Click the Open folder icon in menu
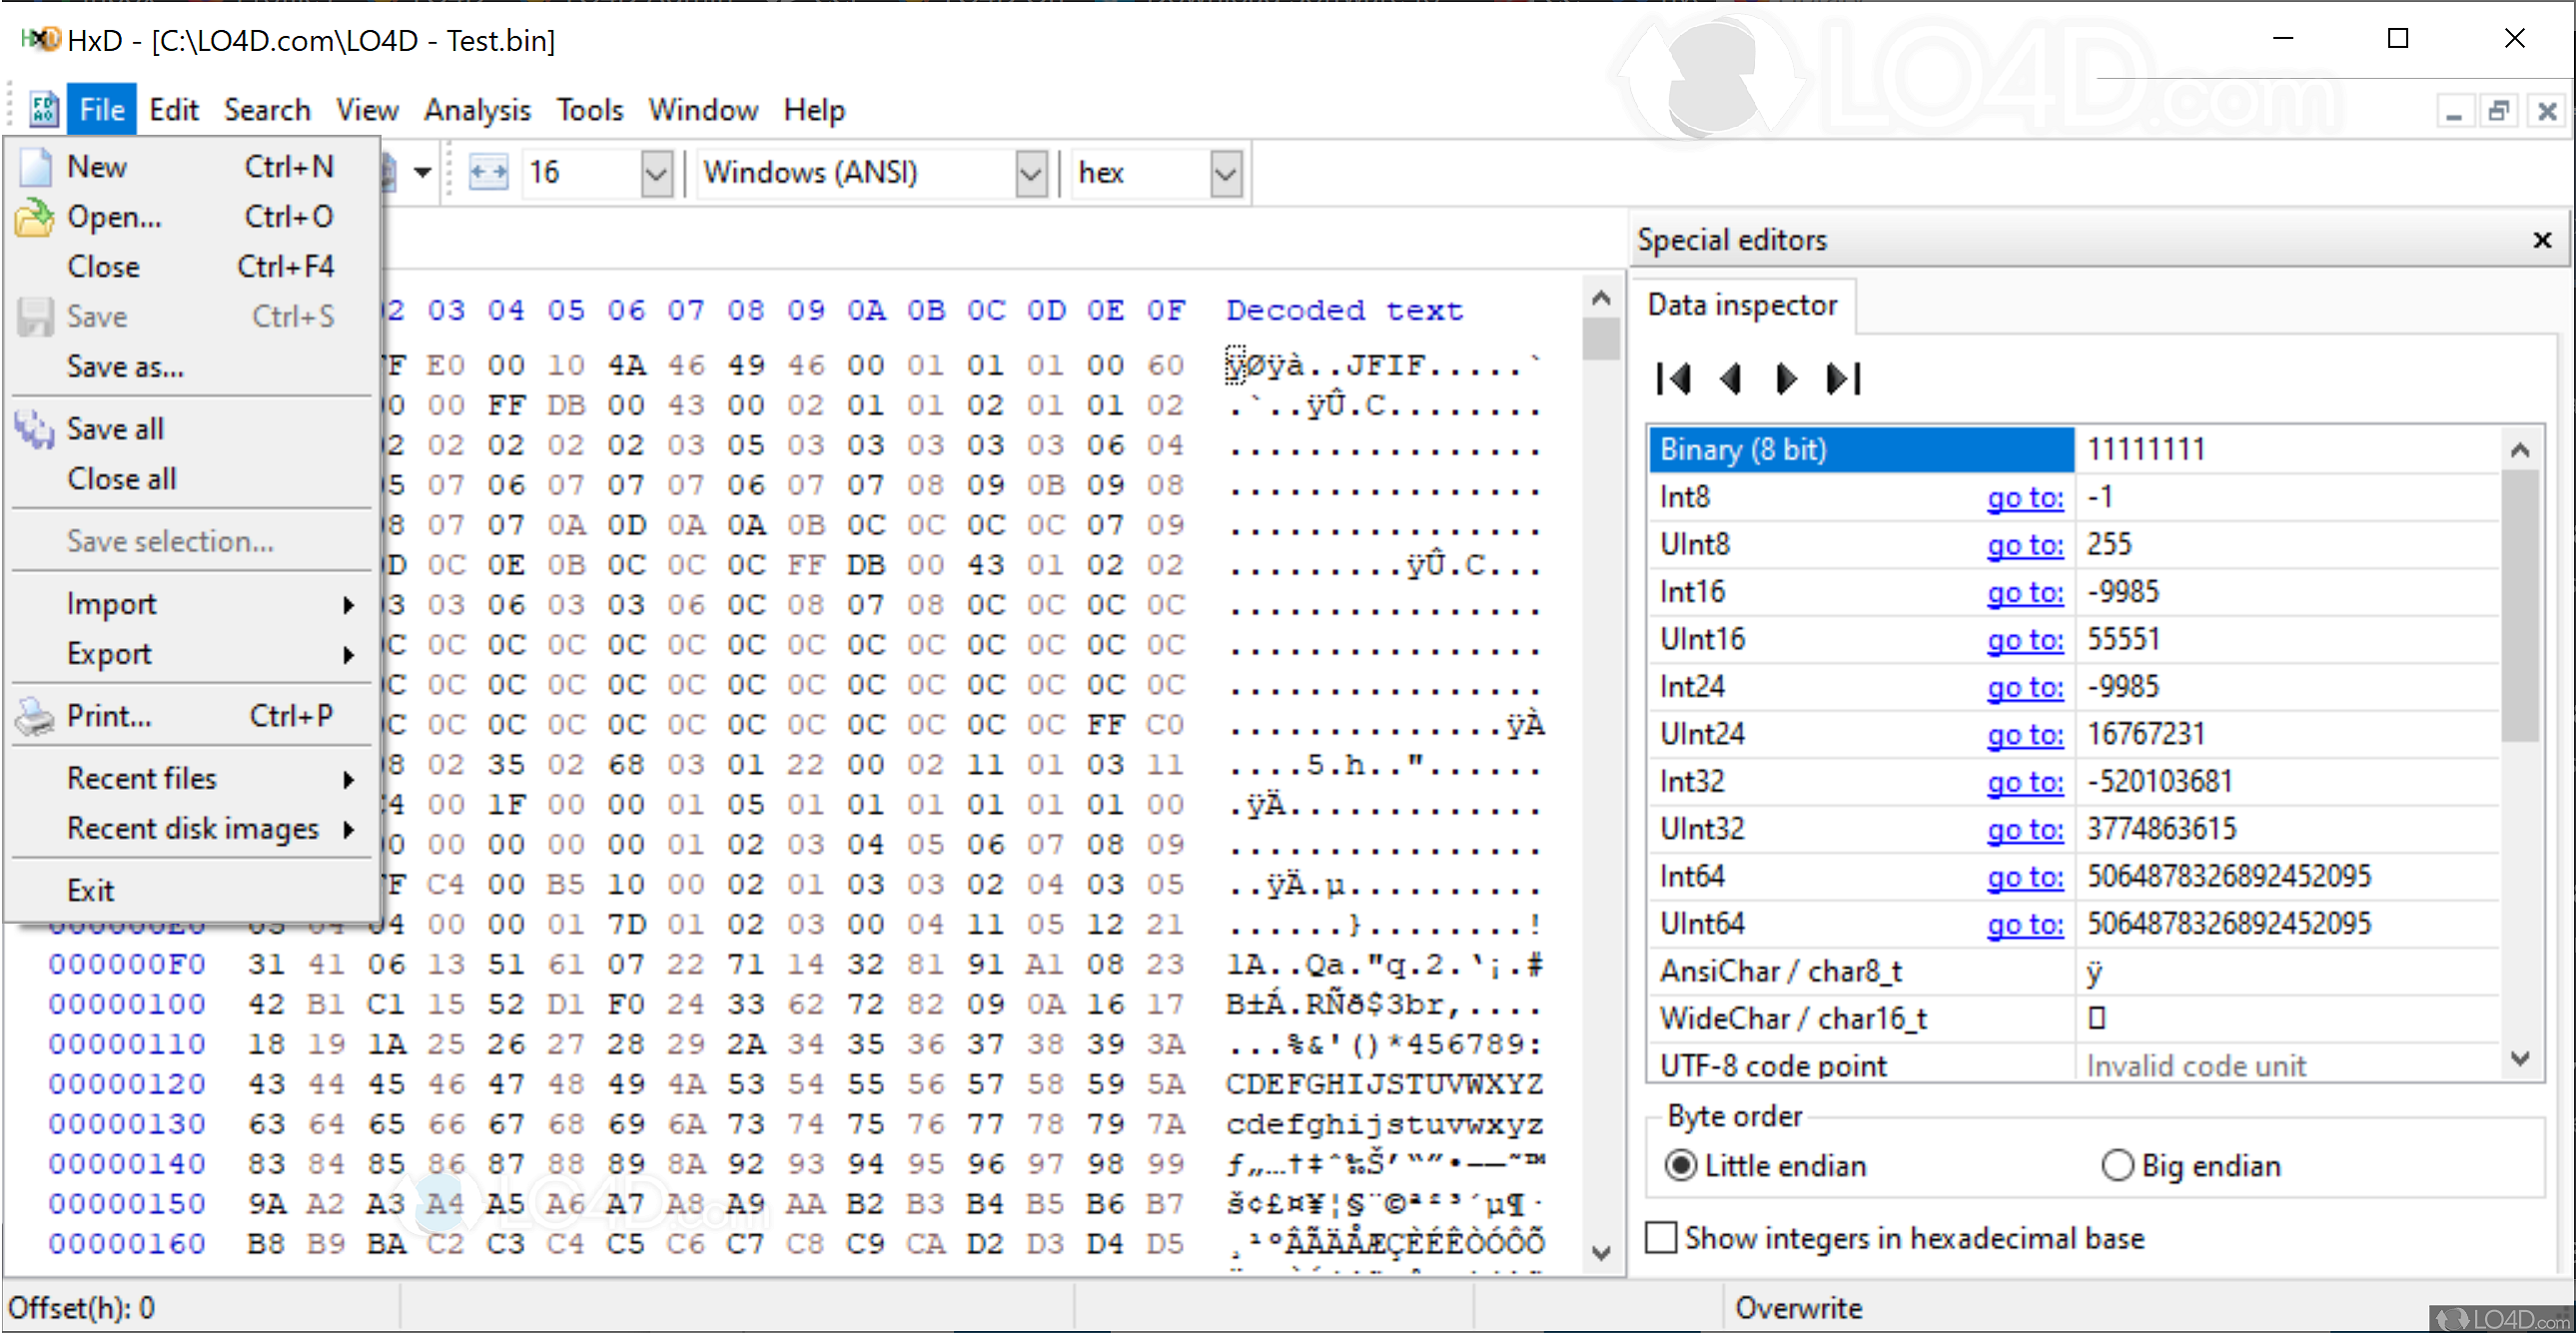The height and width of the screenshot is (1333, 2576). (x=35, y=217)
